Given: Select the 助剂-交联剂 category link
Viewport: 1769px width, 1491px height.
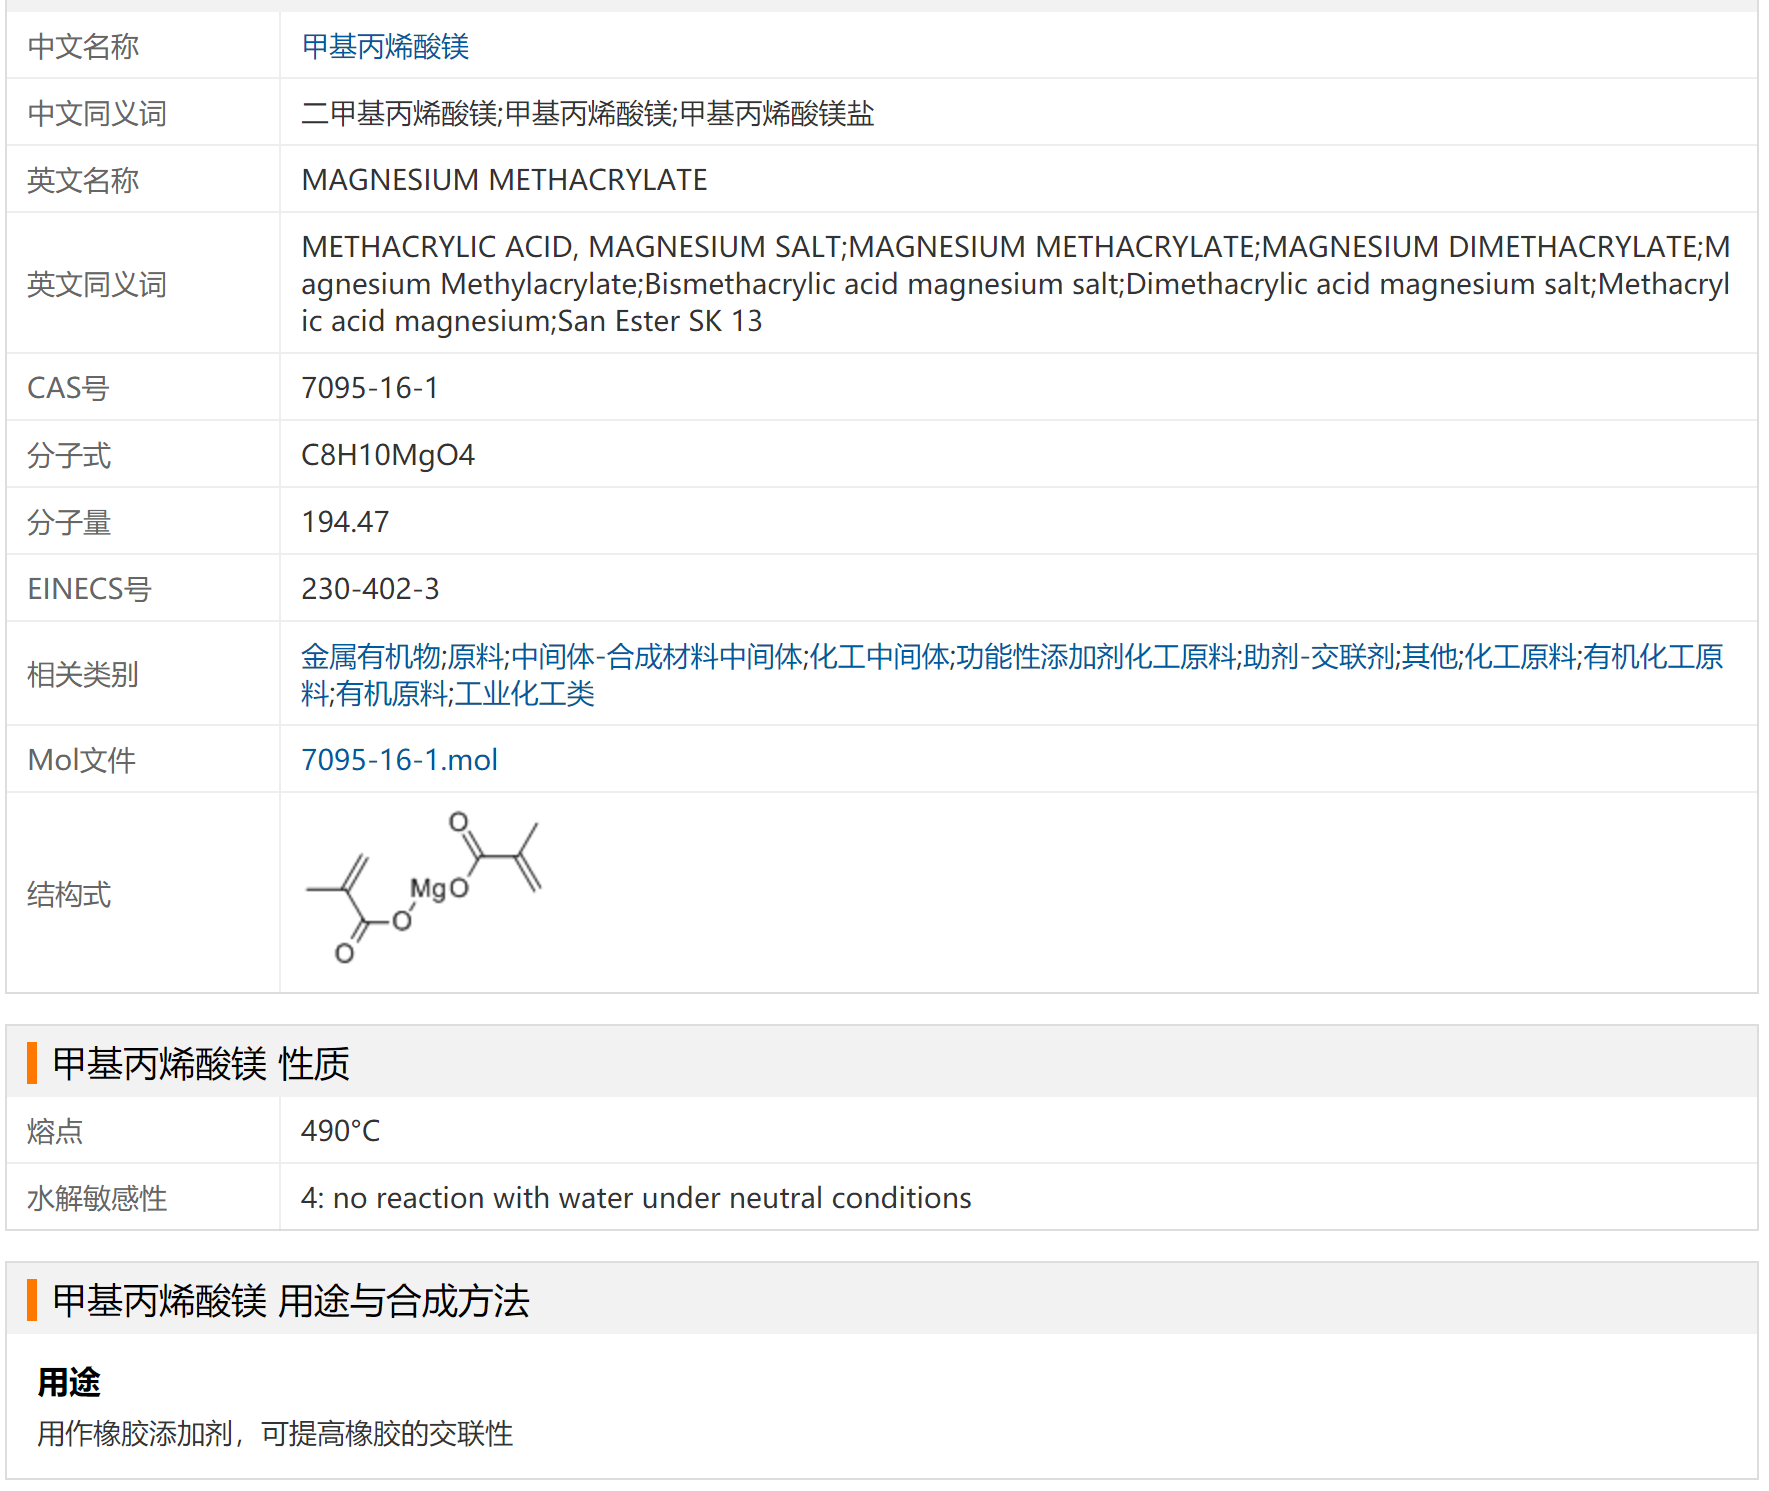Looking at the screenshot, I should [x=1318, y=657].
